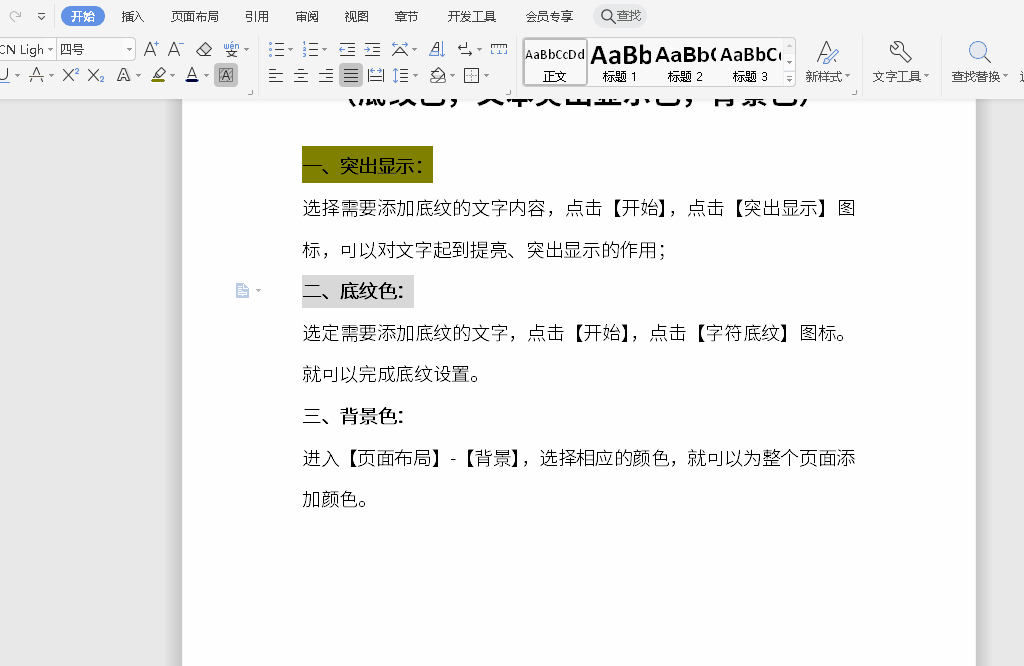Decrease font size with the A- icon
Image resolution: width=1024 pixels, height=666 pixels.
175,49
